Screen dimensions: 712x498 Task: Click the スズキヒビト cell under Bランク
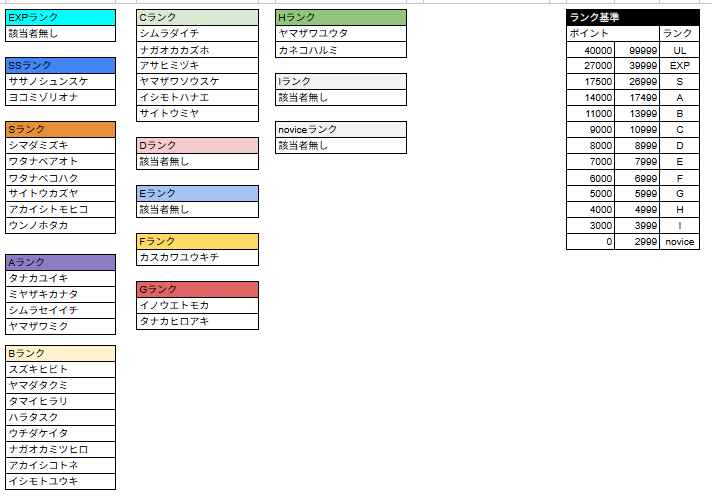pos(60,369)
